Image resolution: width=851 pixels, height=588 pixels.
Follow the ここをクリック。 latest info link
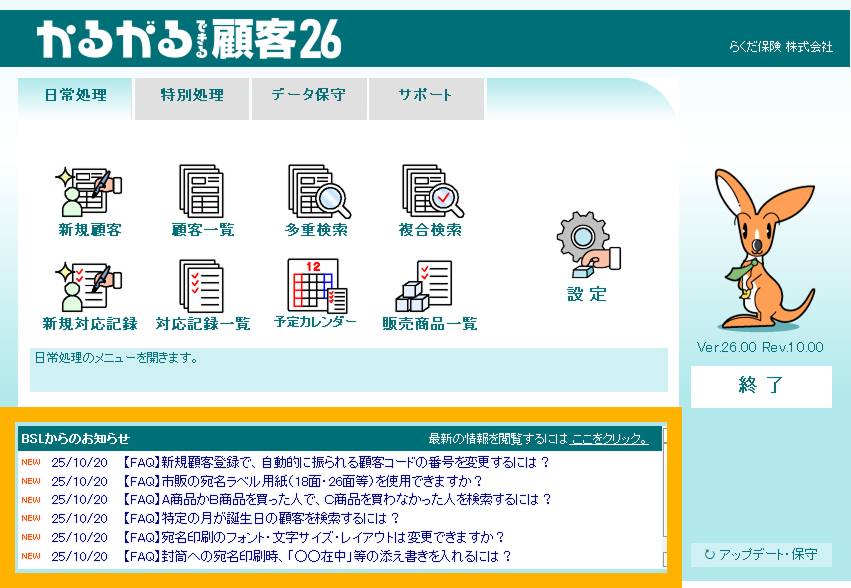click(x=609, y=439)
